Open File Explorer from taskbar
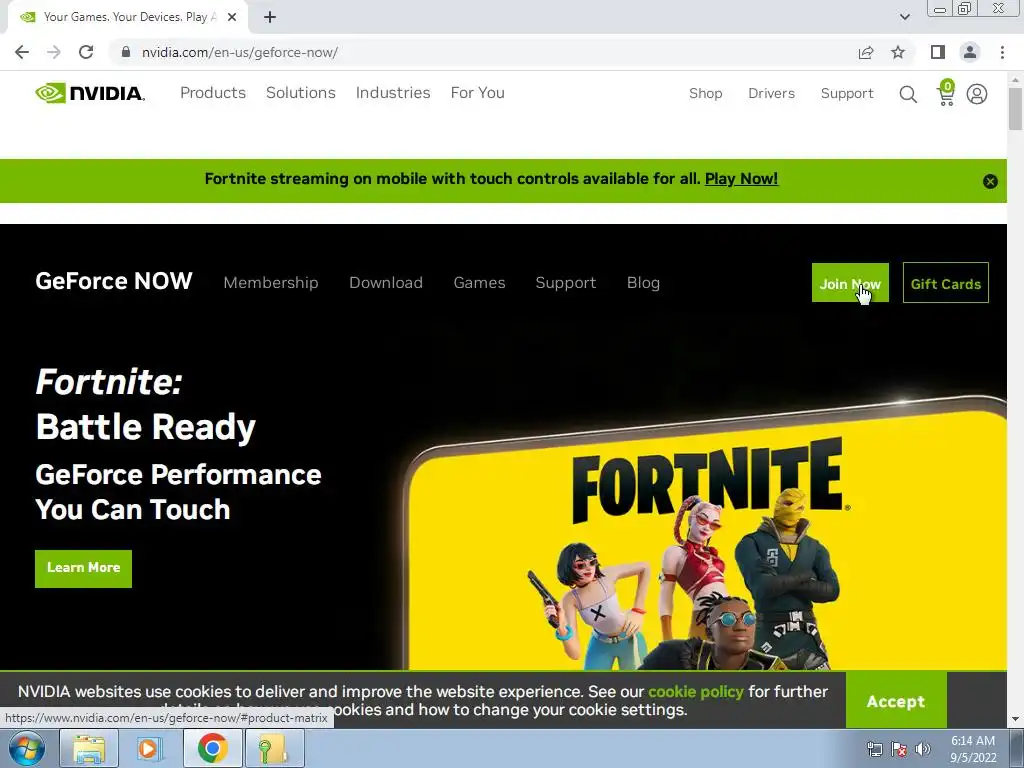Screen dimensions: 1024x768 pyautogui.click(x=89, y=748)
